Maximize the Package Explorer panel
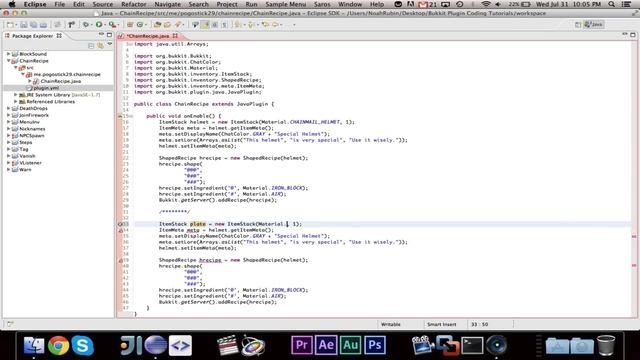Image resolution: width=640 pixels, height=360 pixels. [109, 35]
